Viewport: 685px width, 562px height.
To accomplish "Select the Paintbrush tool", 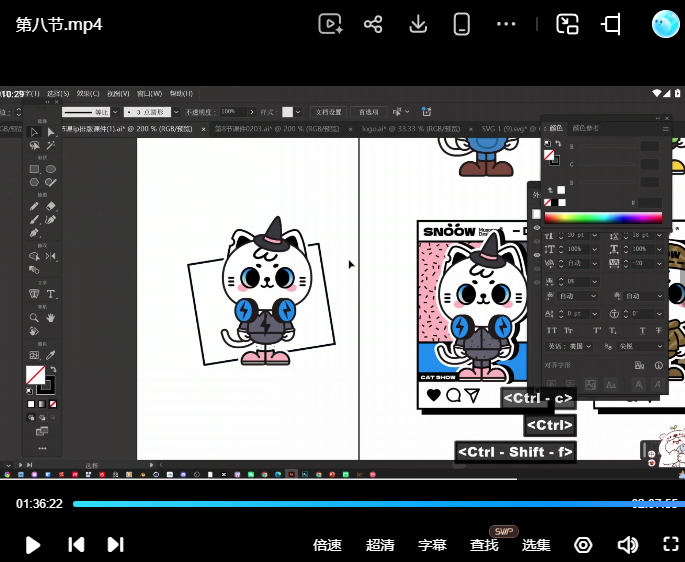I will coord(34,219).
